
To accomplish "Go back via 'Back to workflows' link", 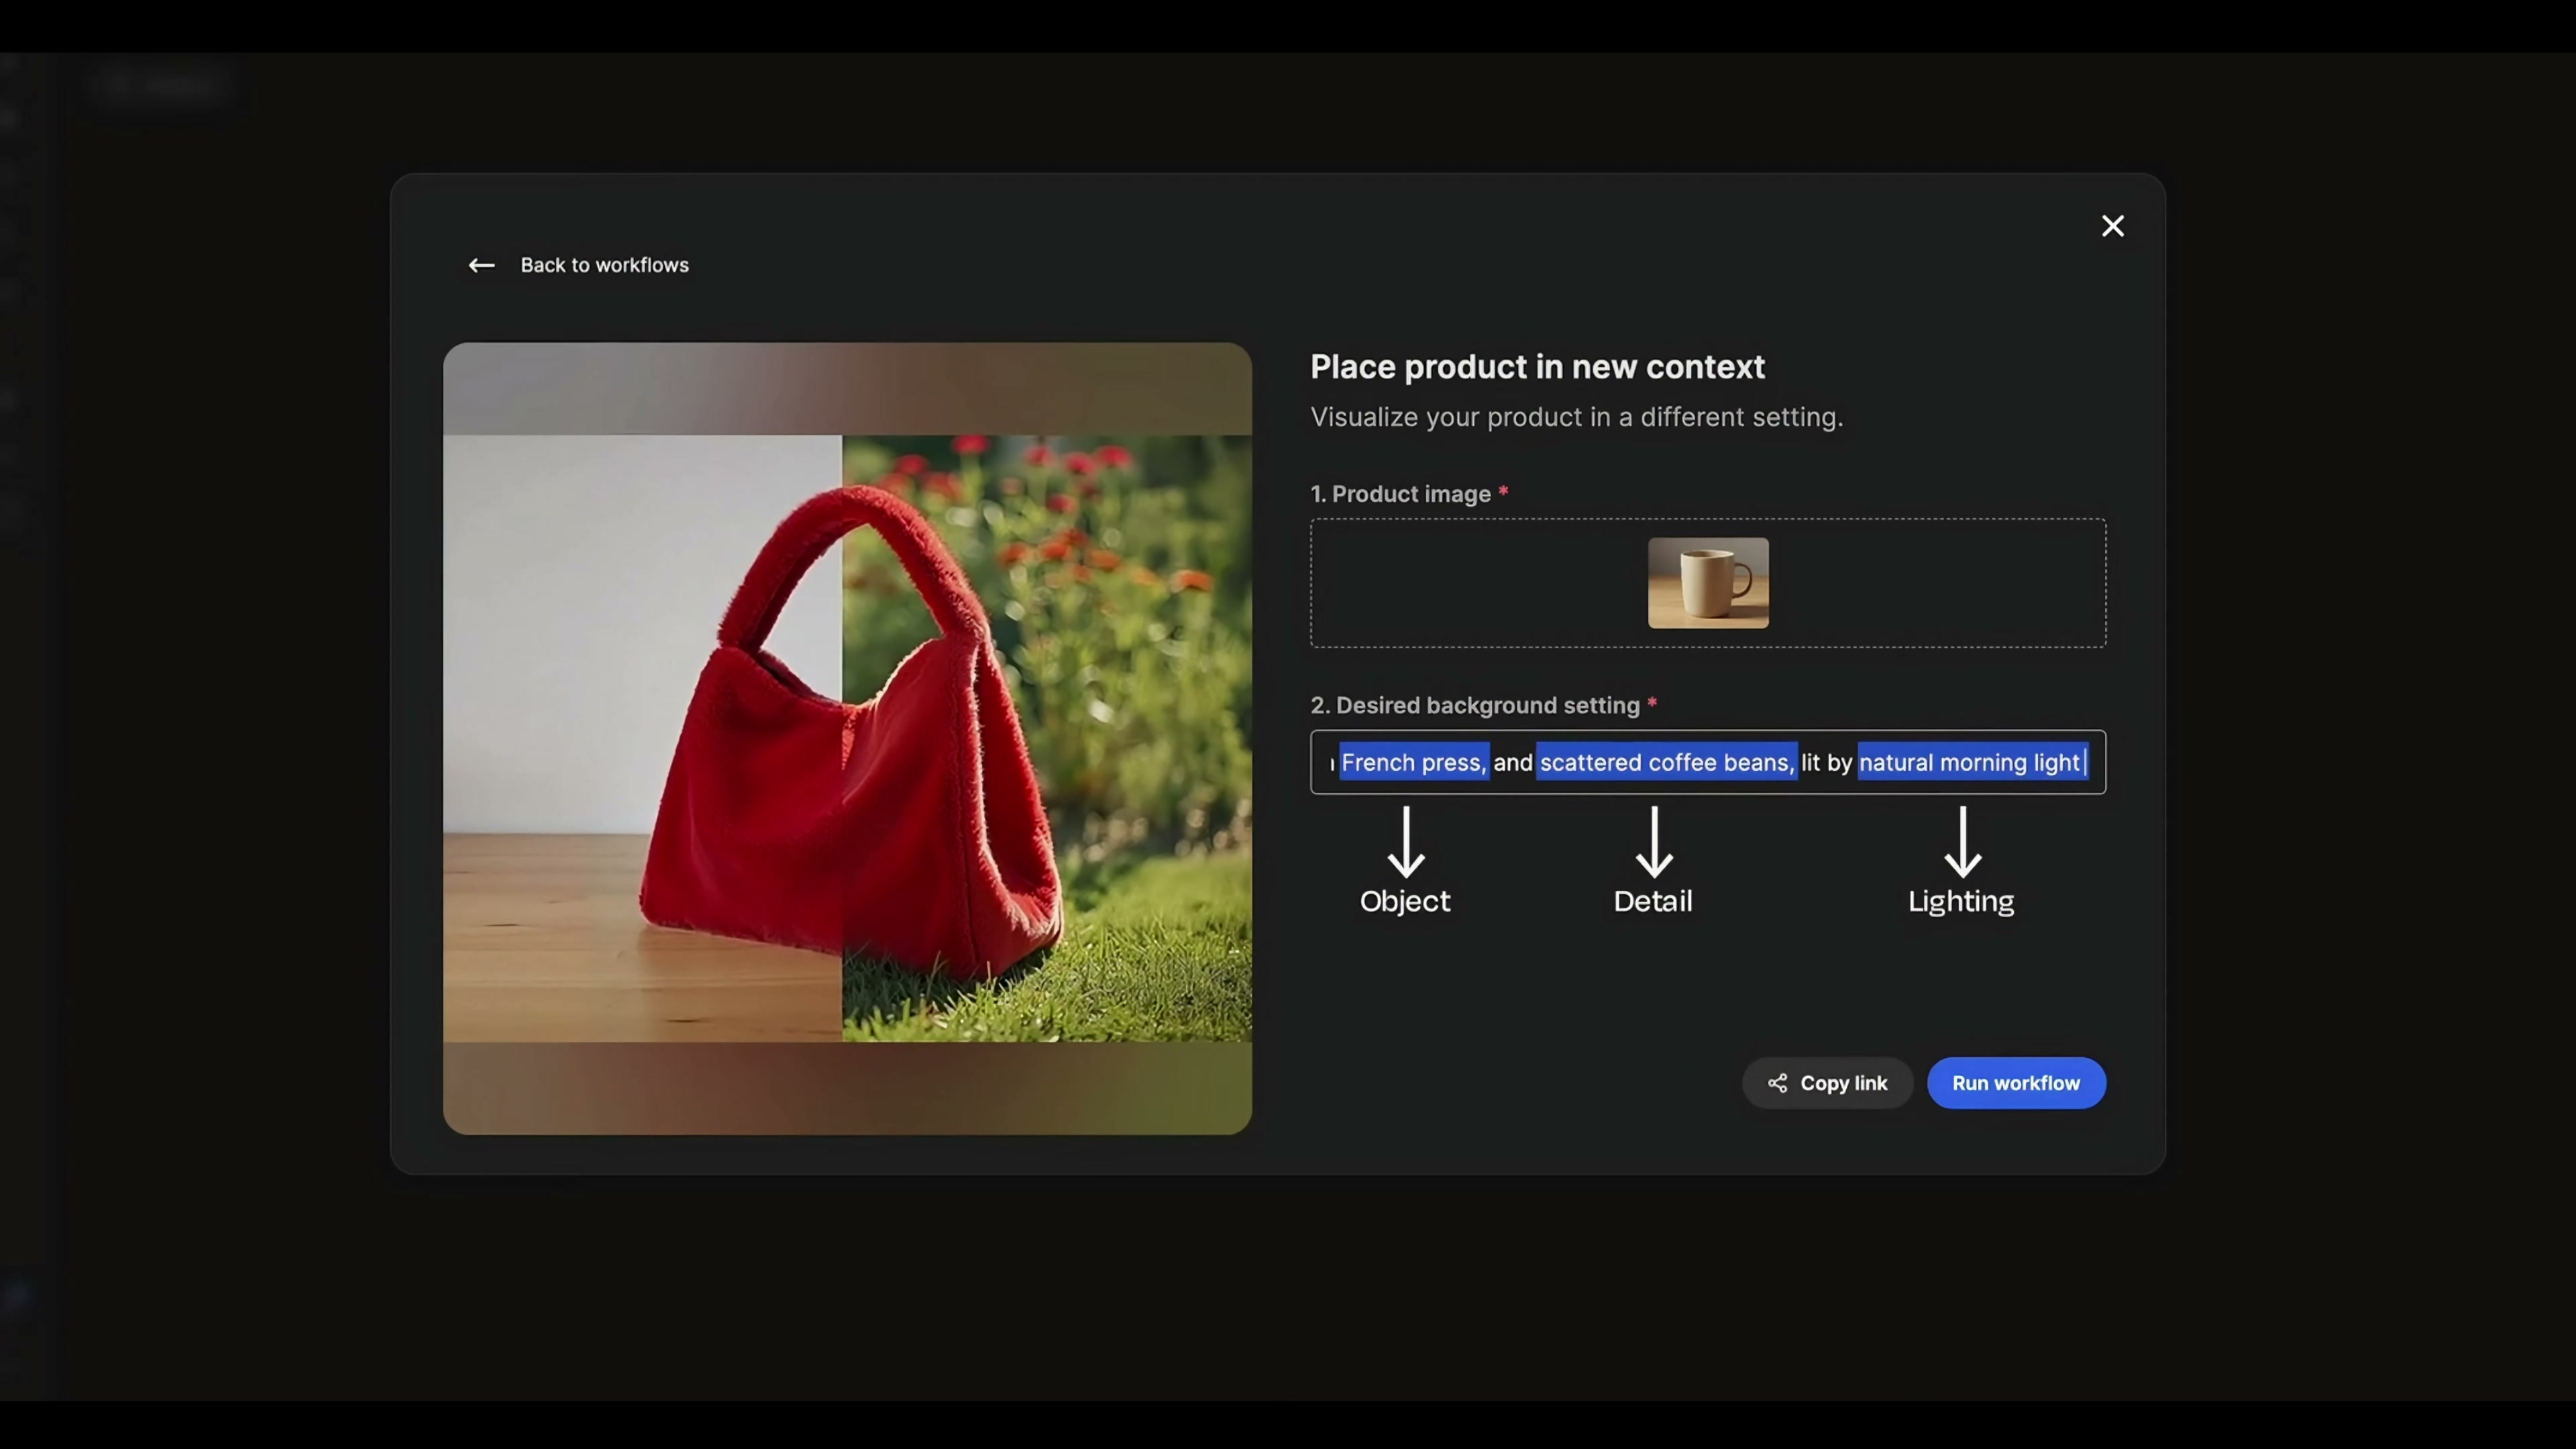I will (604, 265).
